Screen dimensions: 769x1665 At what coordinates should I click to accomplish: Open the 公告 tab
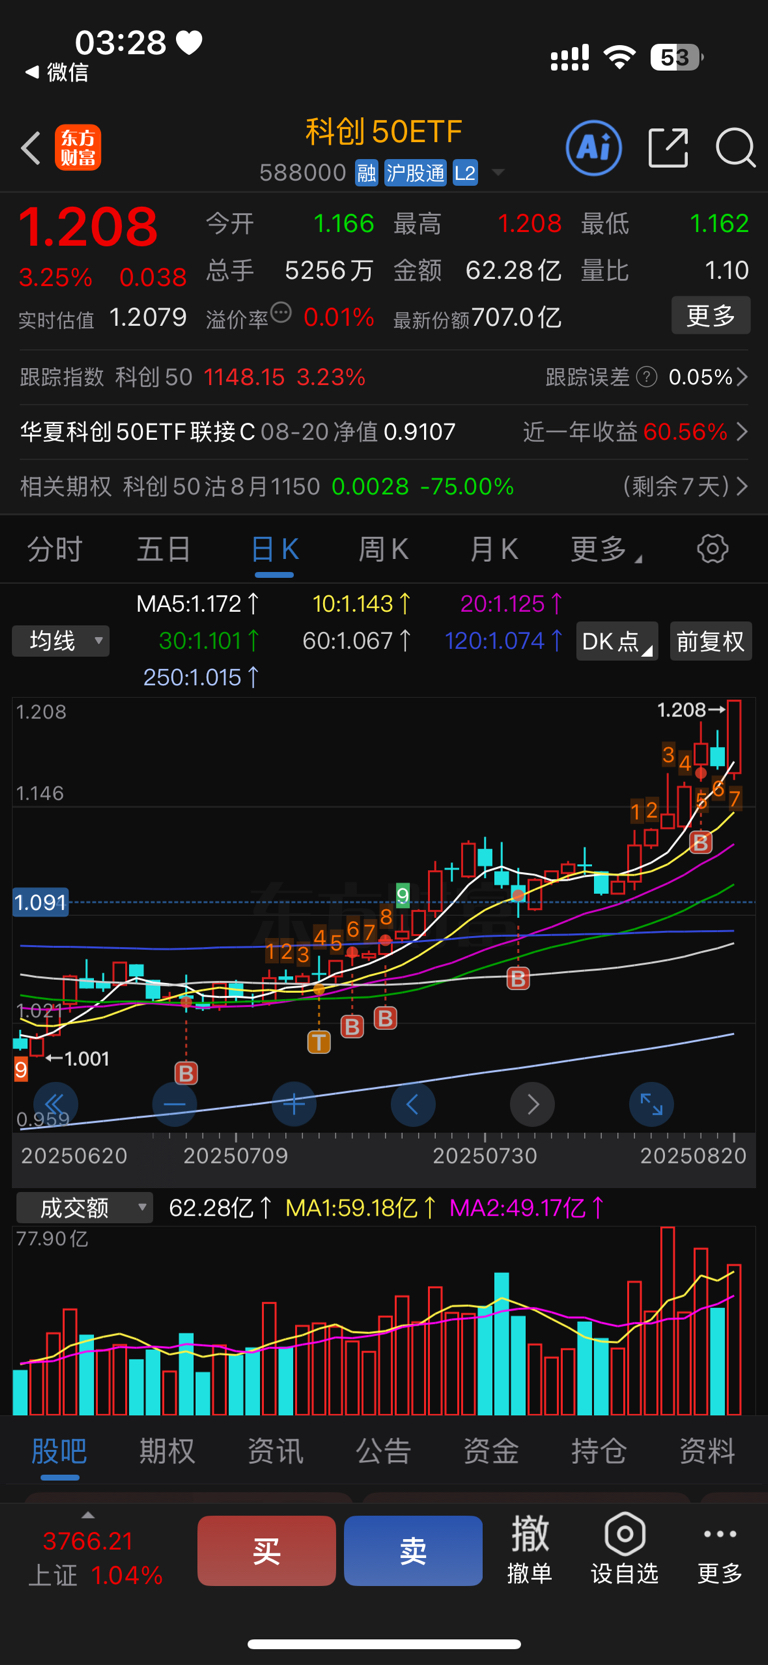click(383, 1451)
